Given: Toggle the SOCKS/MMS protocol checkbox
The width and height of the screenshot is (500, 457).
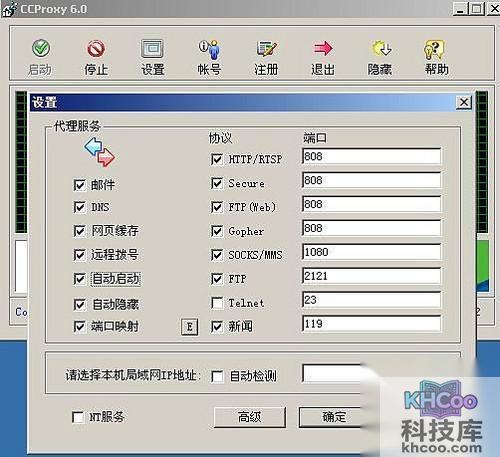Looking at the screenshot, I should pyautogui.click(x=217, y=255).
